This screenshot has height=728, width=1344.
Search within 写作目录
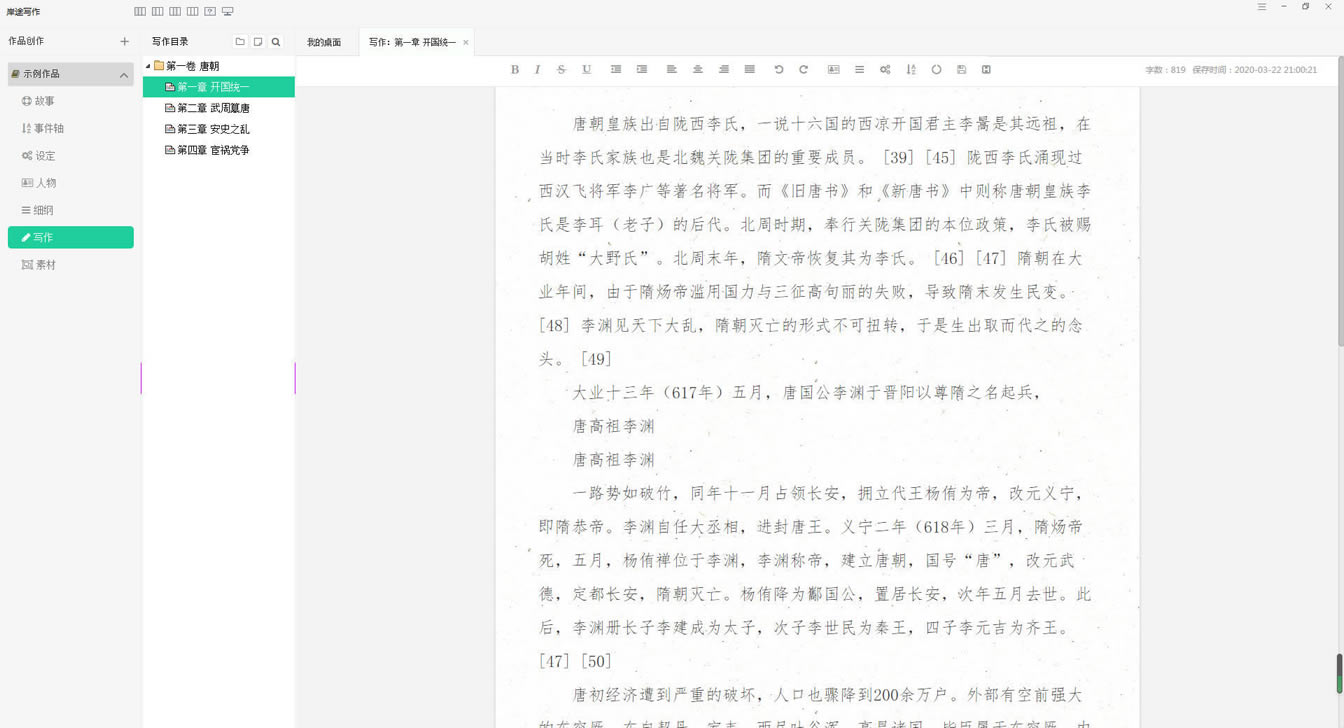point(276,42)
